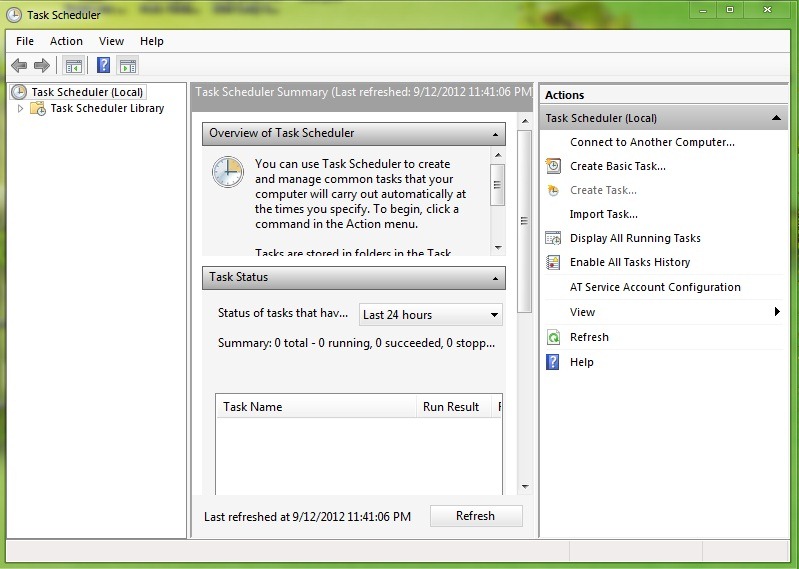Viewport: 799px width, 569px height.
Task: Click the Task Scheduler (Local) clock icon in tree
Action: tap(19, 92)
